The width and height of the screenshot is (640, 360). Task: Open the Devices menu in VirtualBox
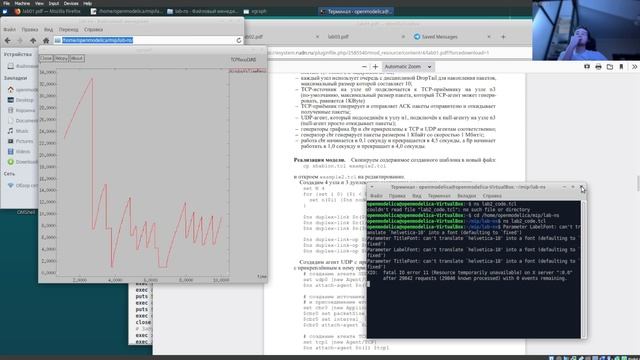(x=71, y=3)
